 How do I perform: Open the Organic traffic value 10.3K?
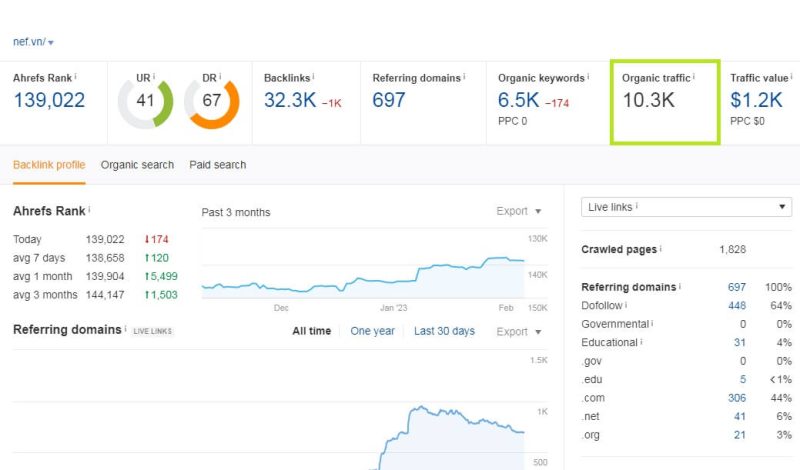pos(648,100)
